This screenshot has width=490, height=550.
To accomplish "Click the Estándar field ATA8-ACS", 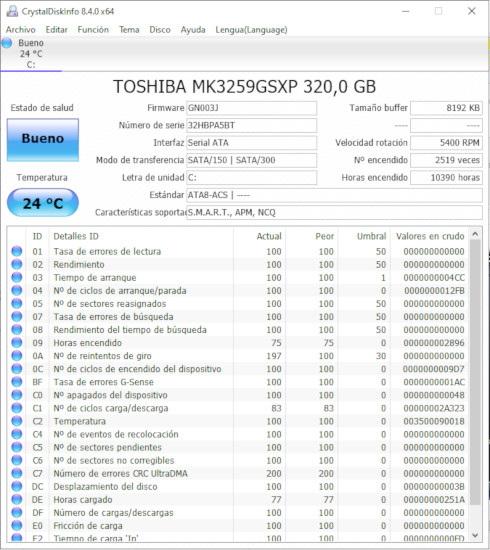I will [x=334, y=195].
